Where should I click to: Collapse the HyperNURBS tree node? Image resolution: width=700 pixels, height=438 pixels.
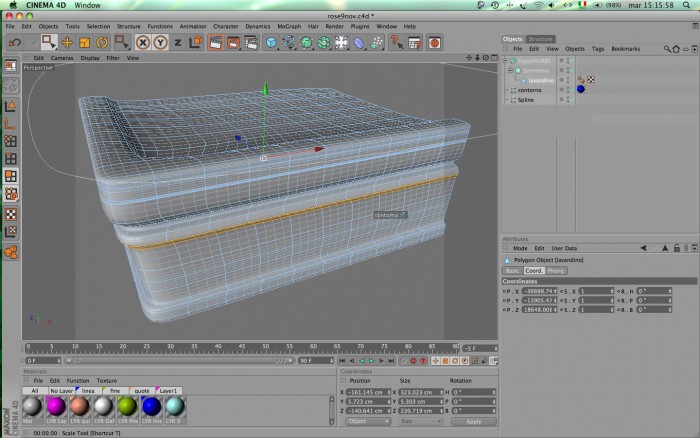[505, 60]
